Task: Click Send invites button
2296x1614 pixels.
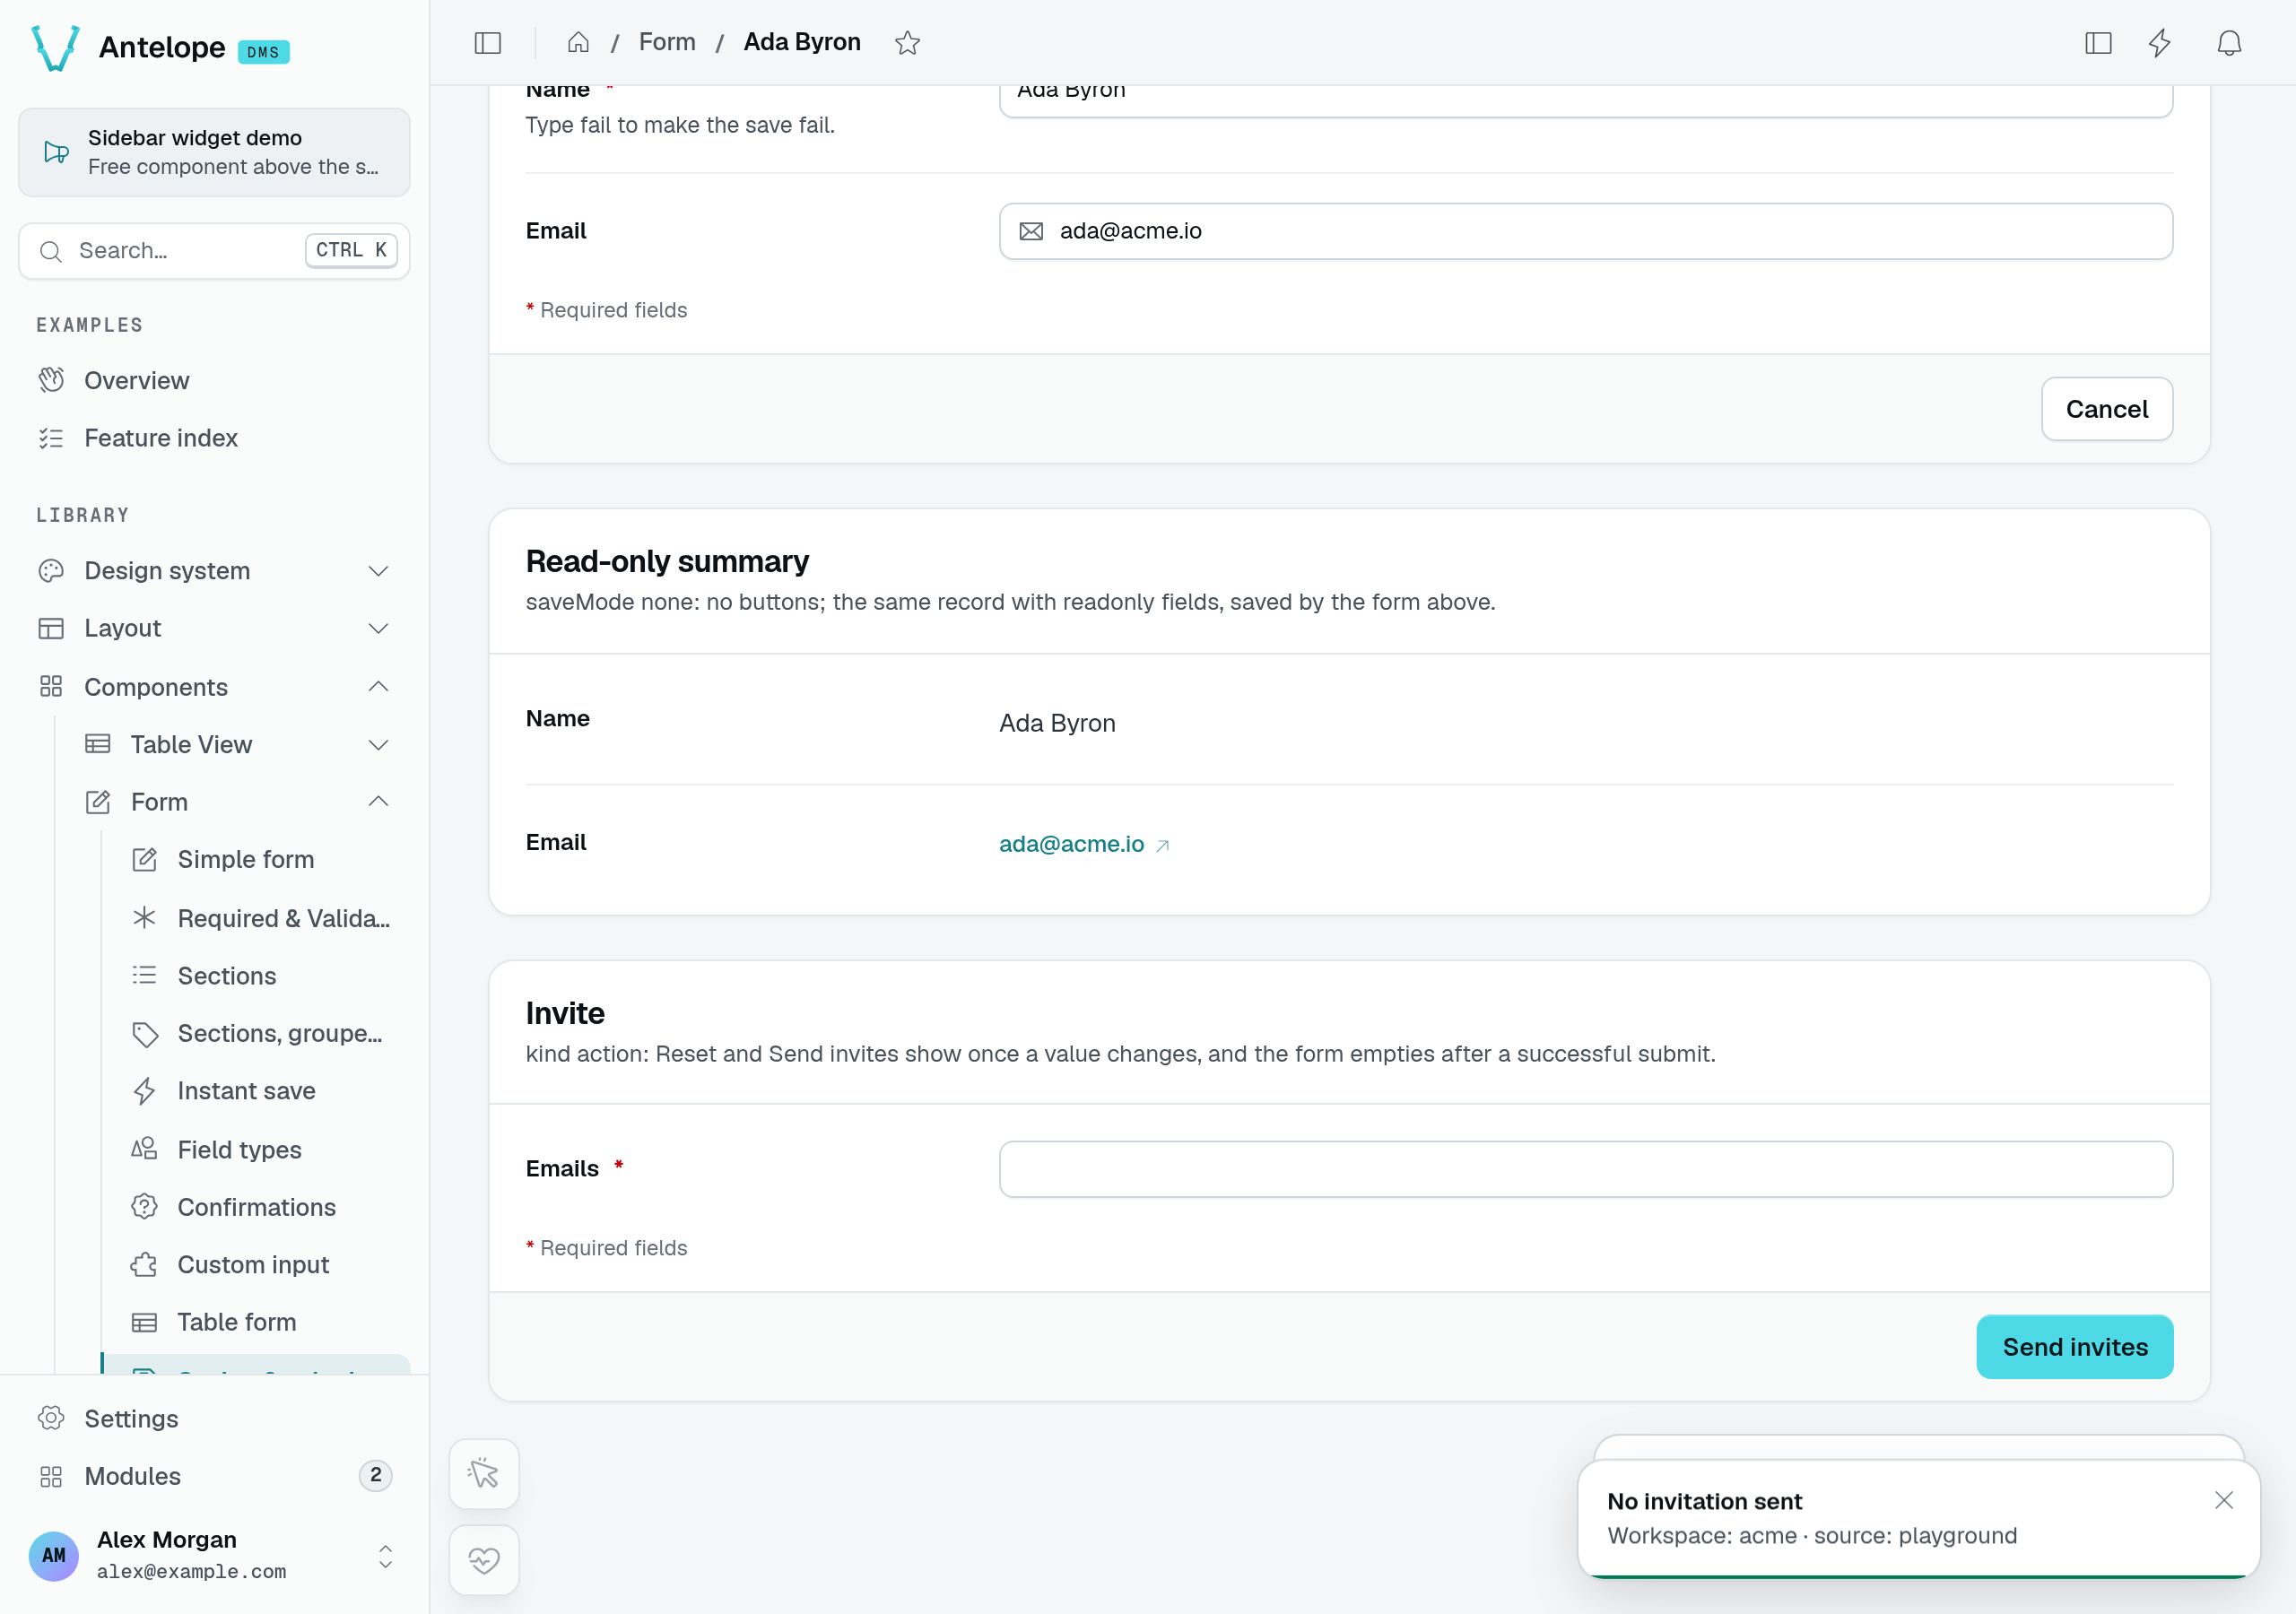Action: [2074, 1347]
